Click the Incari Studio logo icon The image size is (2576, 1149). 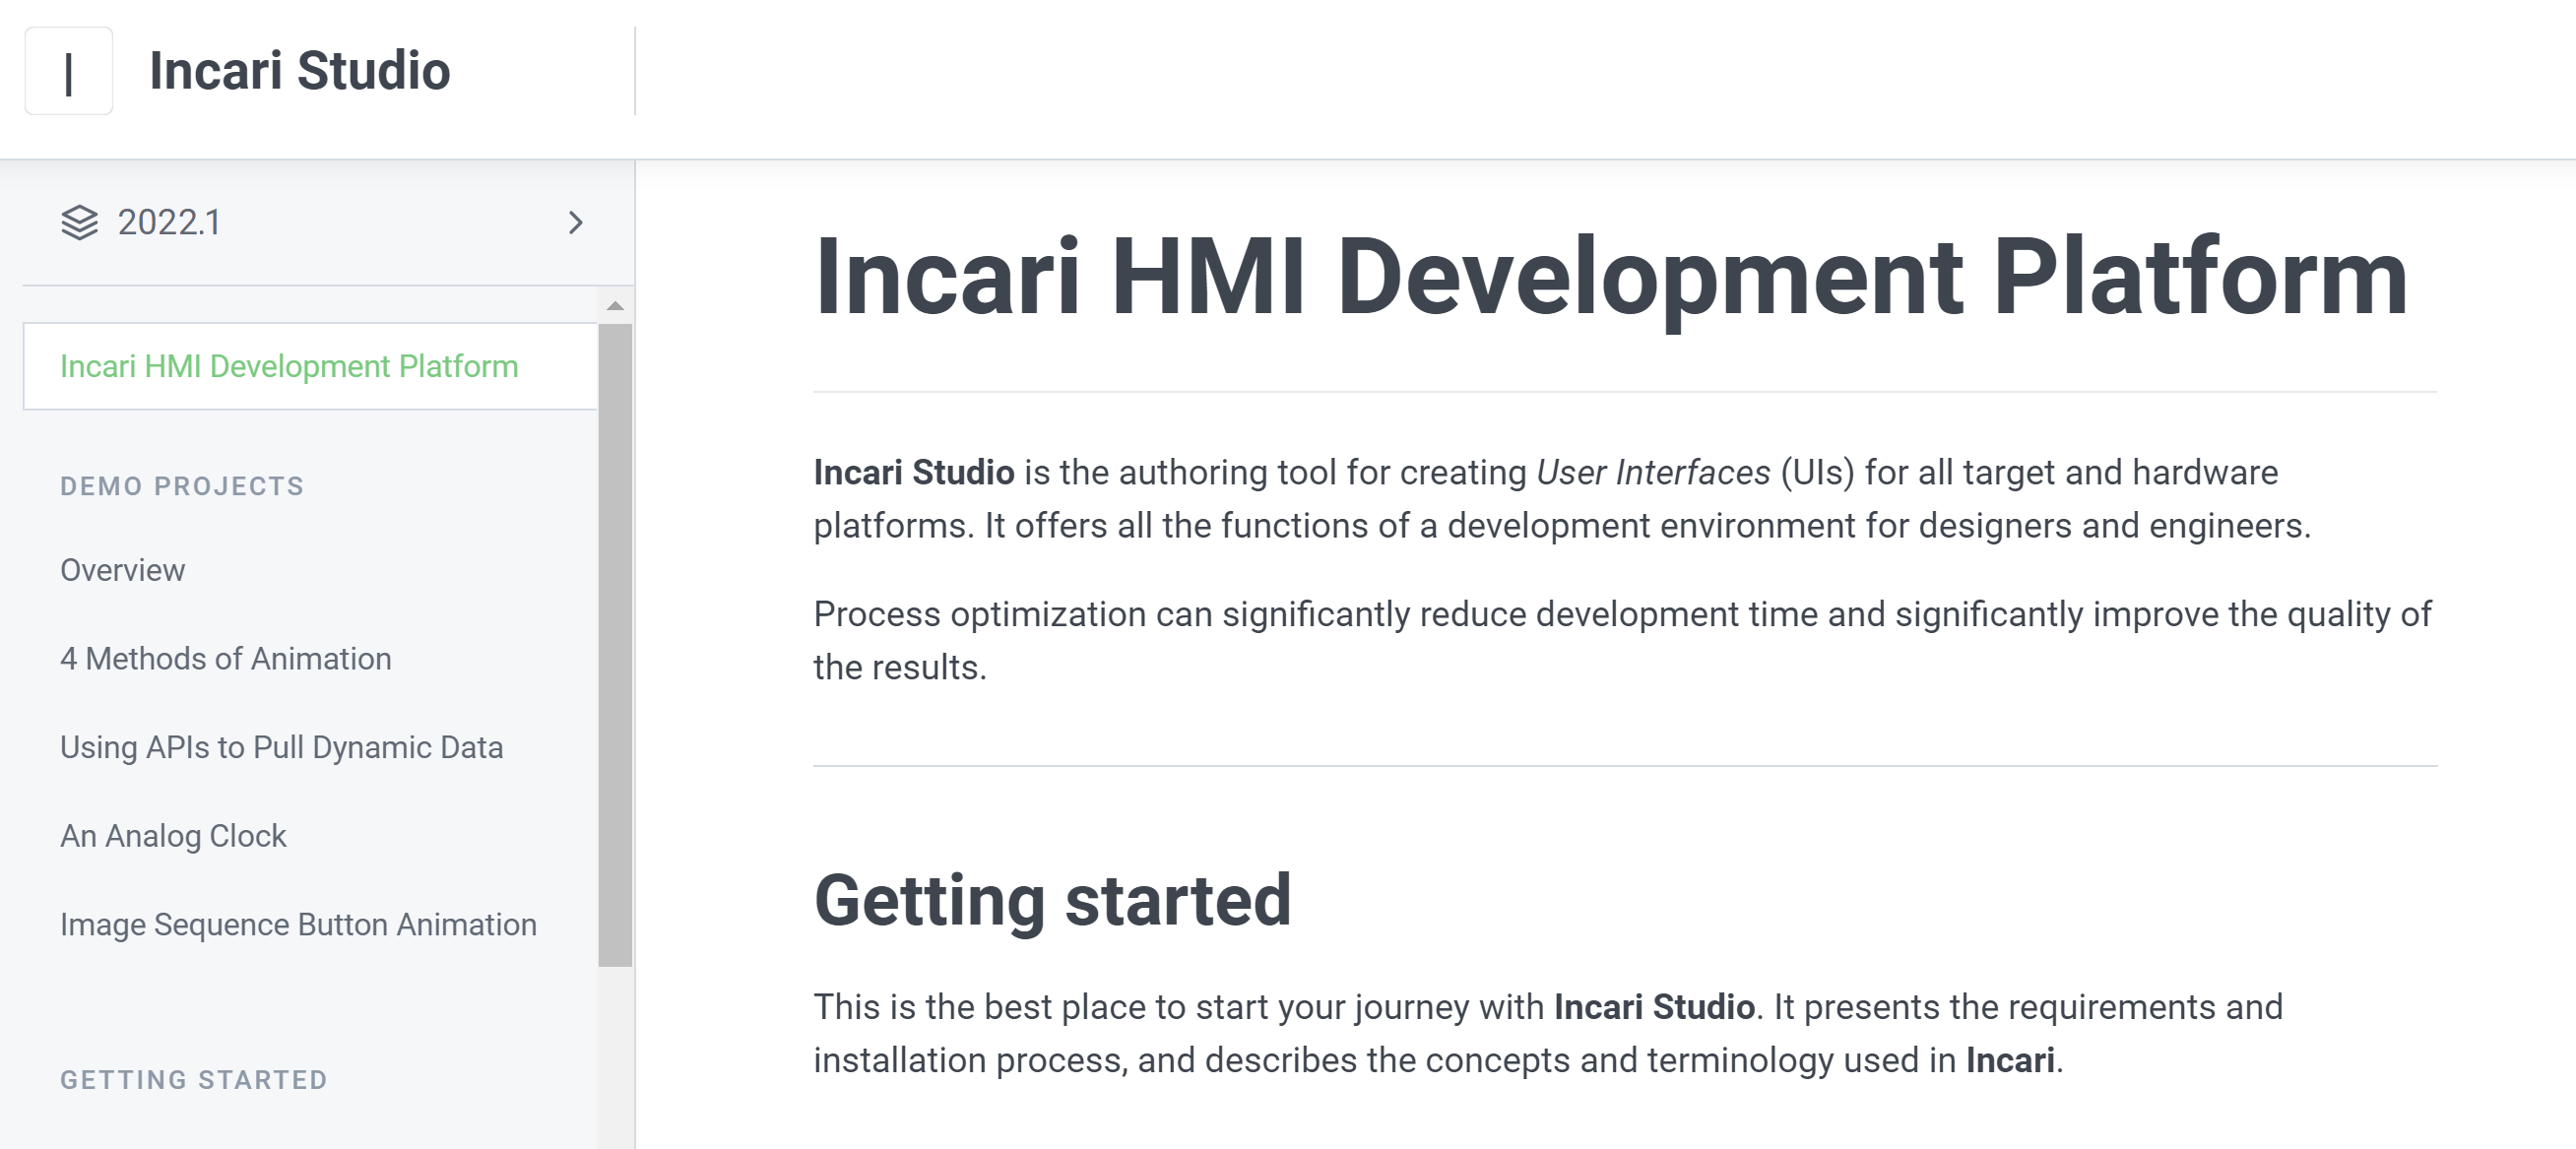pyautogui.click(x=68, y=71)
